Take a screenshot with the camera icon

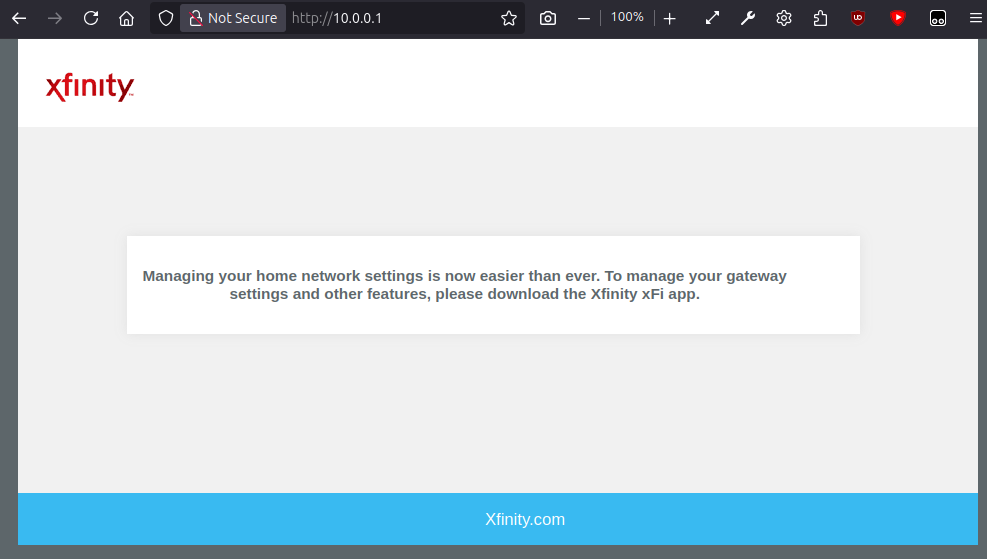548,18
